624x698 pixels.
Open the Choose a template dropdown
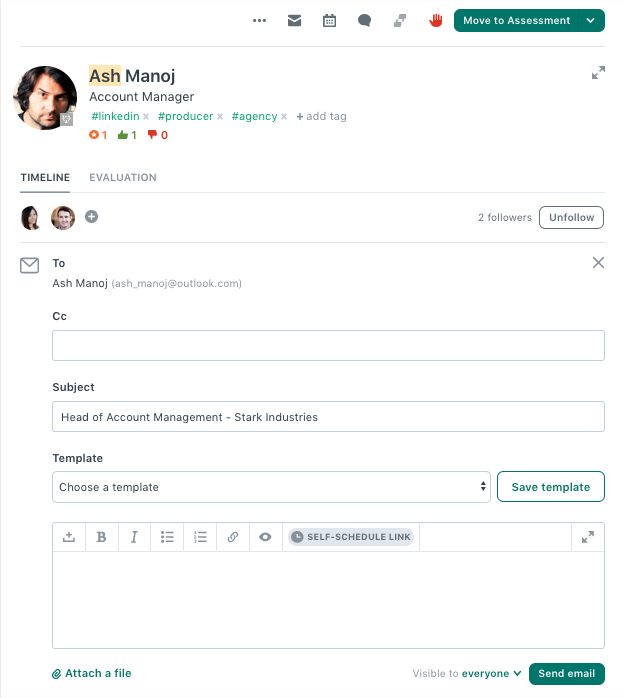pos(271,487)
